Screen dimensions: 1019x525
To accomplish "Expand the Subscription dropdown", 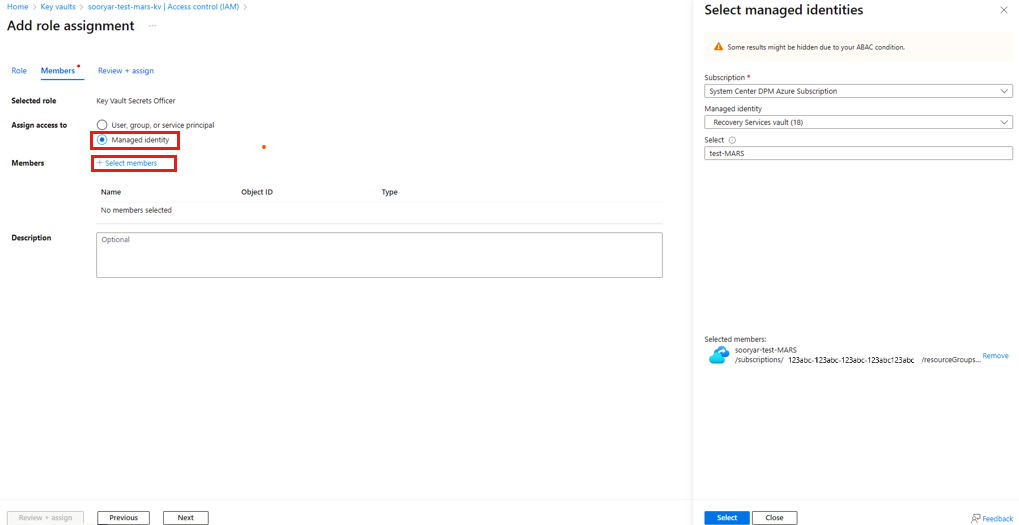I will pos(858,91).
